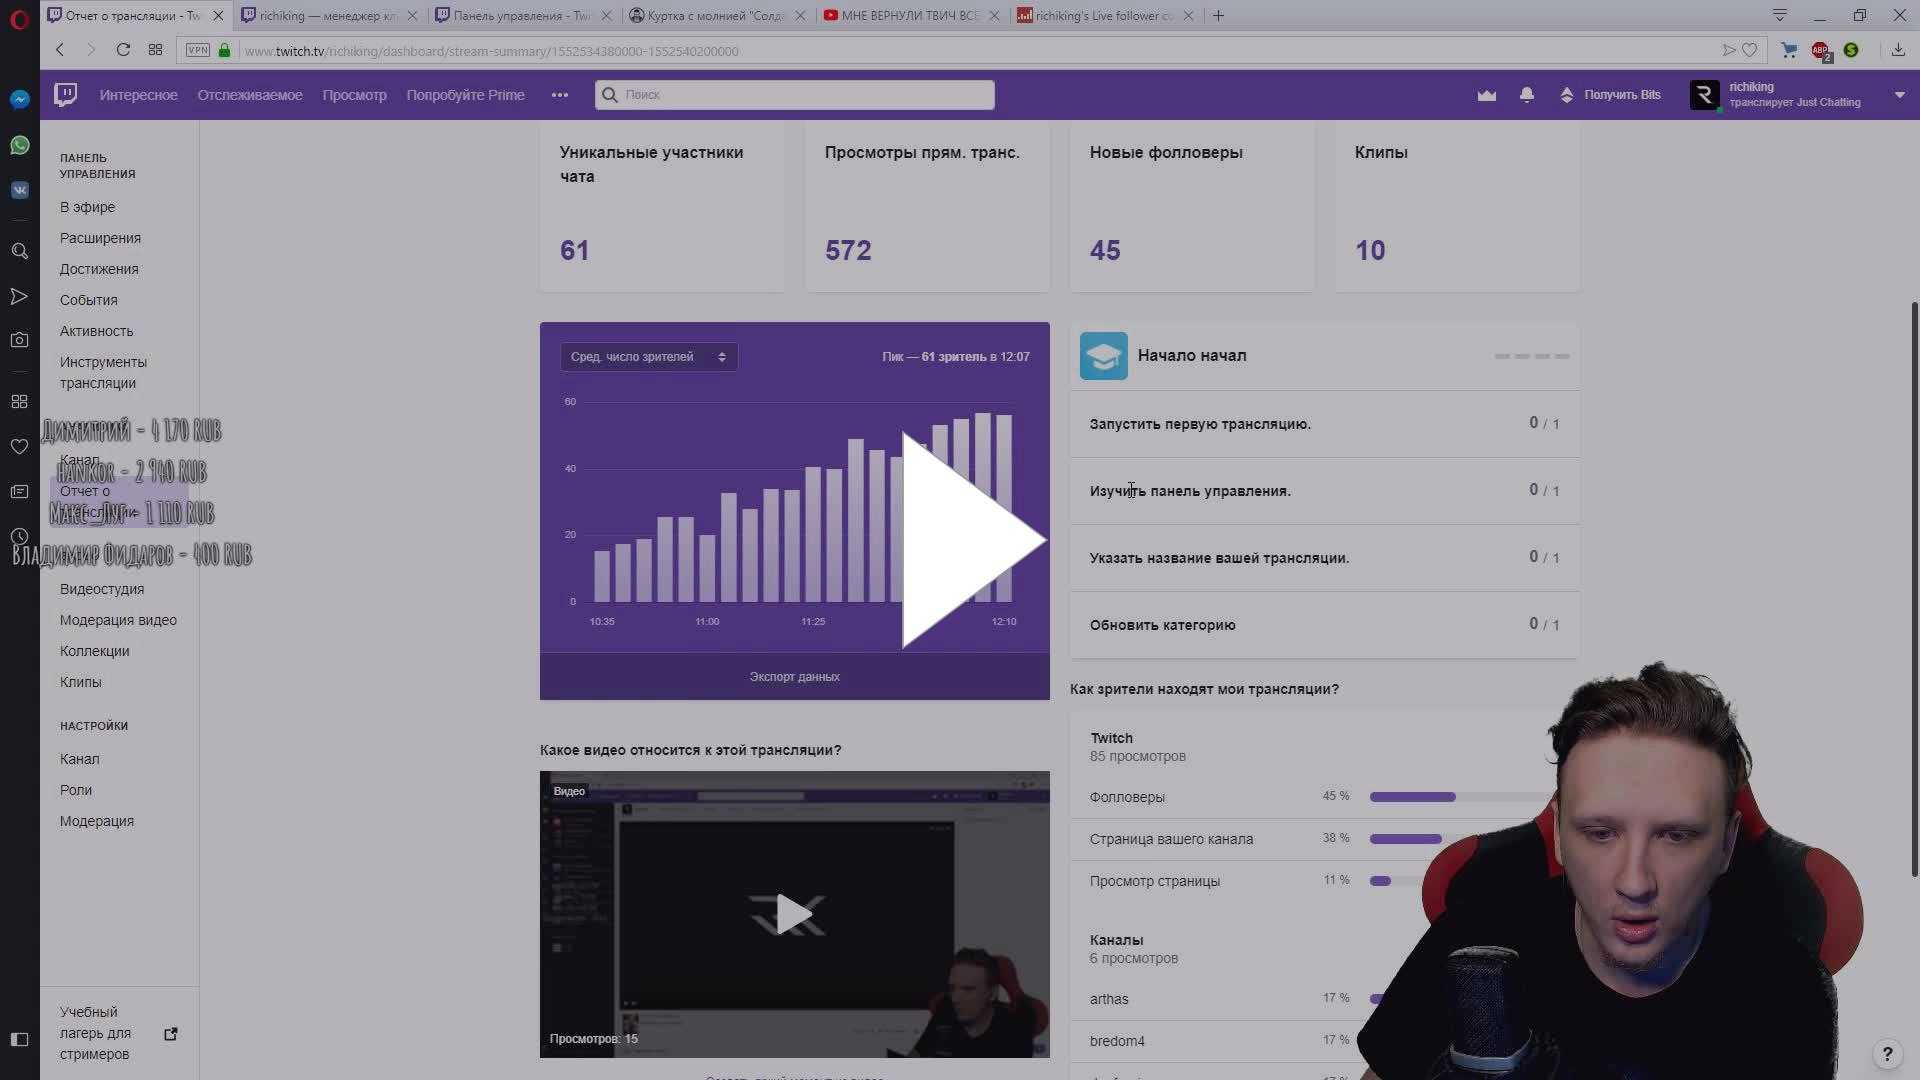Open События in dashboard sidebar
The height and width of the screenshot is (1080, 1920).
click(88, 300)
